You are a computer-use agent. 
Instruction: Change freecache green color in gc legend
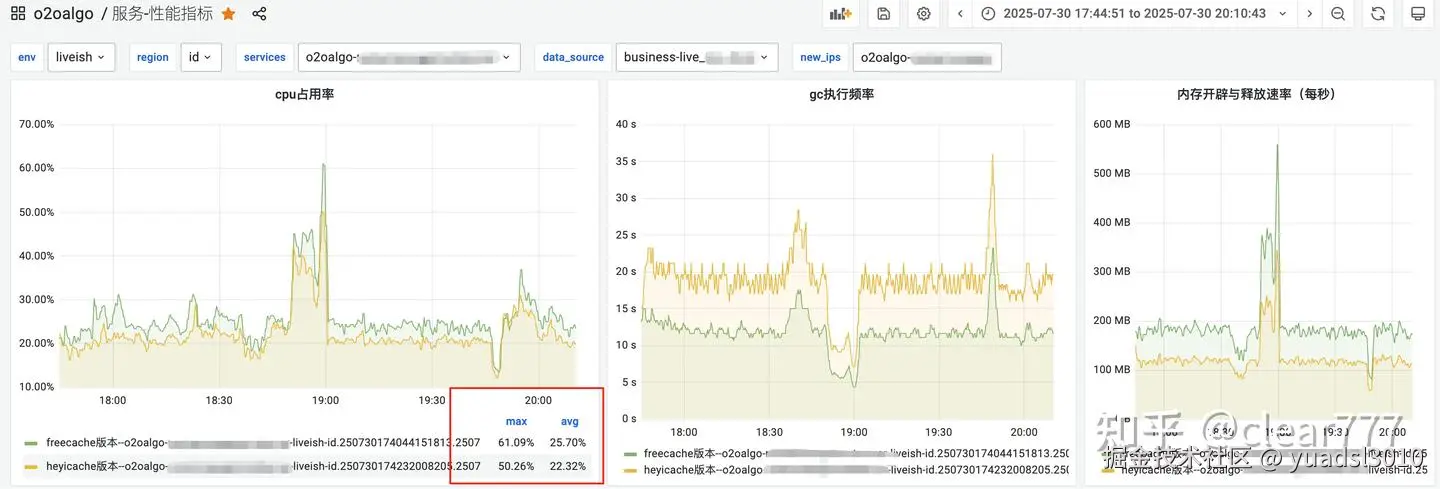tap(630, 453)
